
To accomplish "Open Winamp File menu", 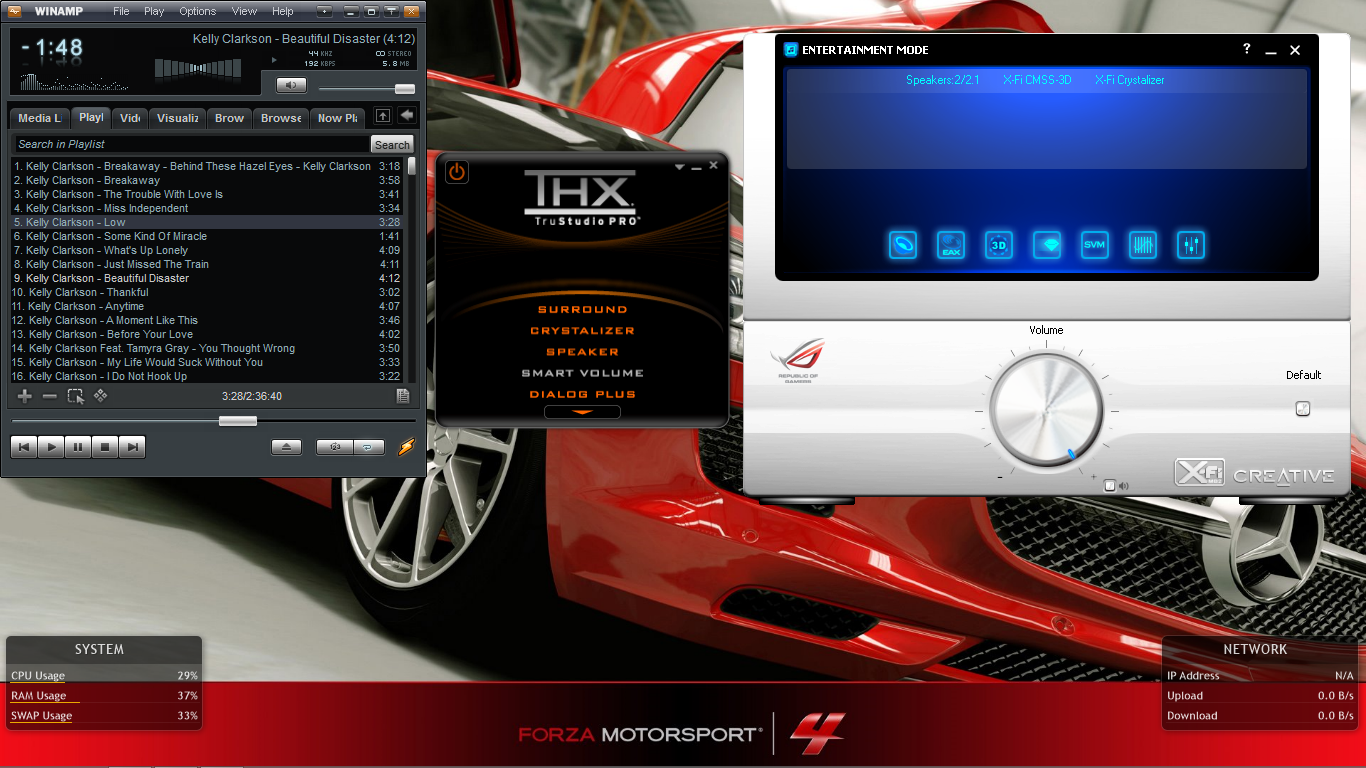I will coord(121,11).
